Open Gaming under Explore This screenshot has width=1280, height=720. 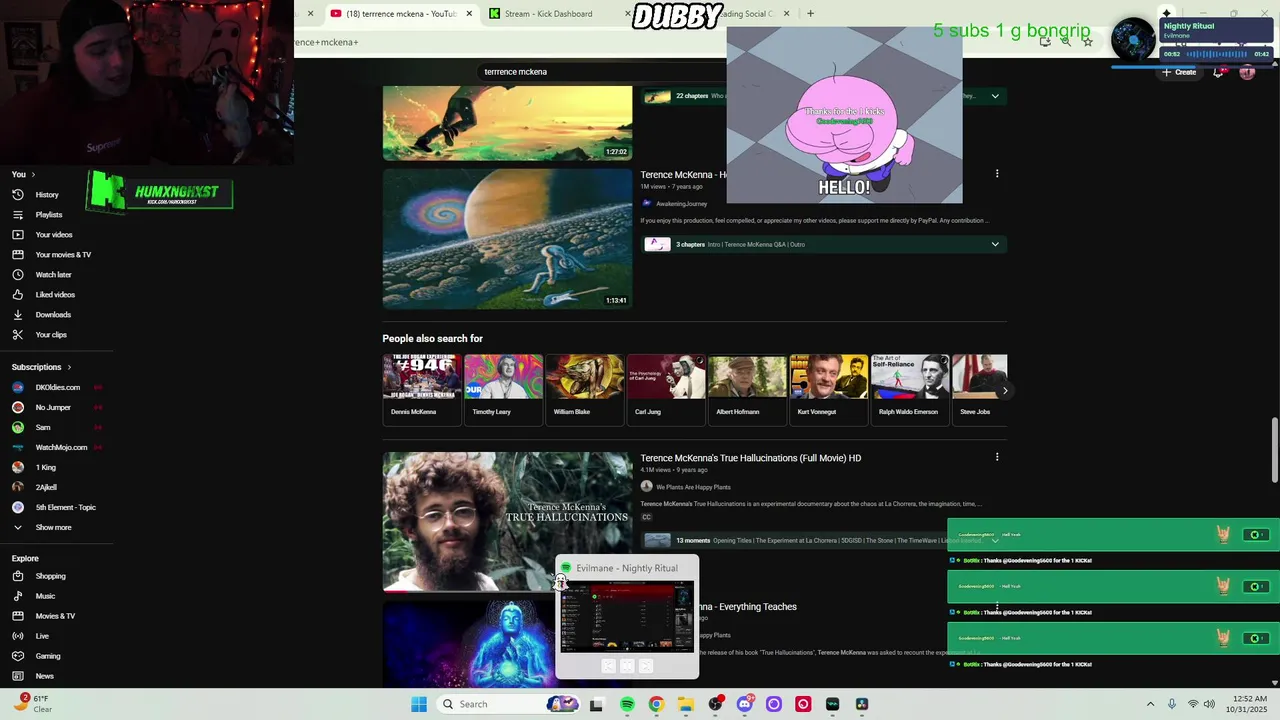click(48, 656)
